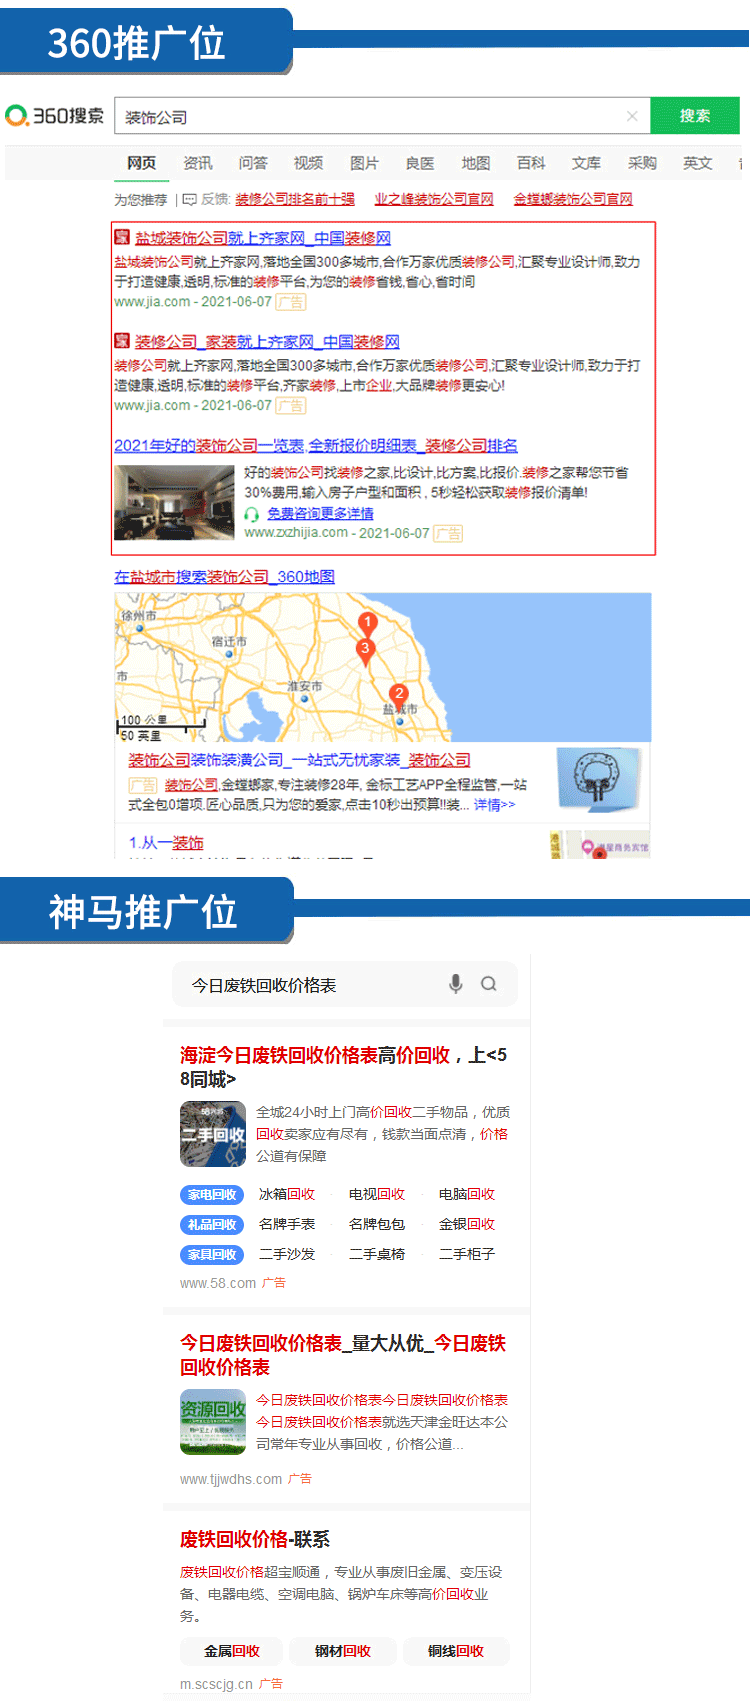
Task: Open 在盐城市搜索装饰公司_360地图 link
Action: 224,577
